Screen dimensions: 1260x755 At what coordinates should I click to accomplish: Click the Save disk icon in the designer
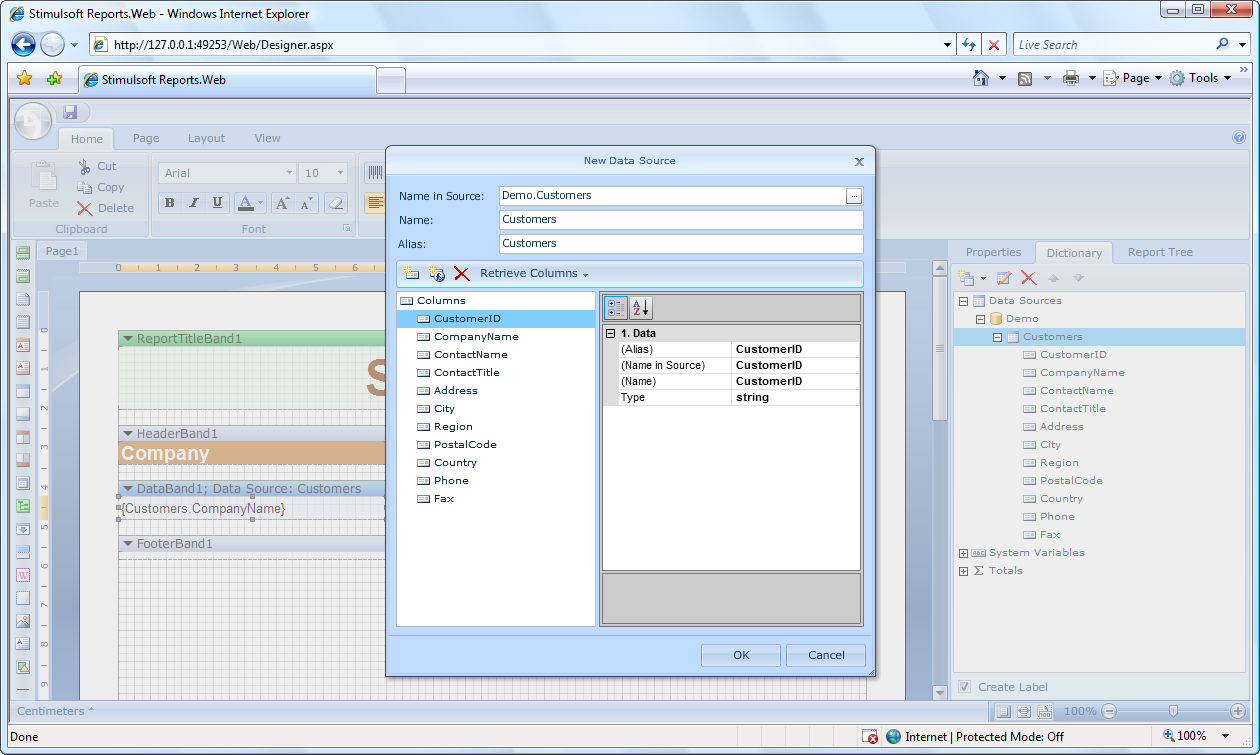(x=70, y=112)
